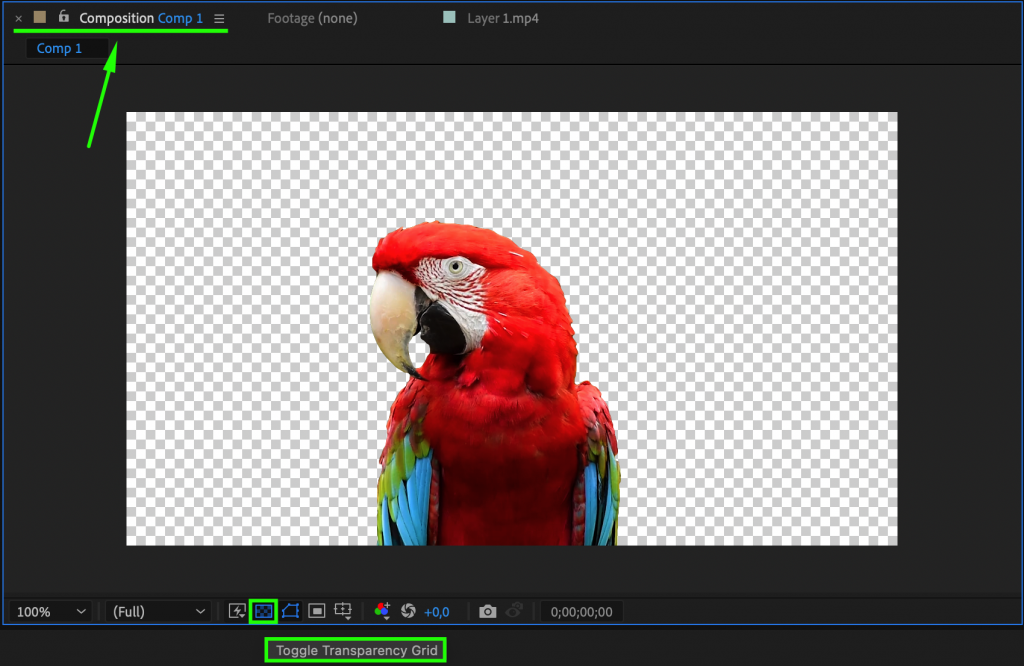The image size is (1024, 666).
Task: Show the last snapshot
Action: click(x=514, y=611)
